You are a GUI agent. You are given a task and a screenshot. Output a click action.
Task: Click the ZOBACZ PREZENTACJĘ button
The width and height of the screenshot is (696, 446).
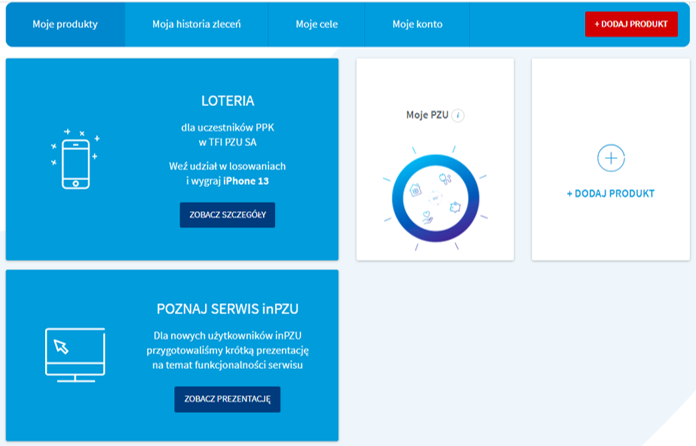[x=227, y=399]
